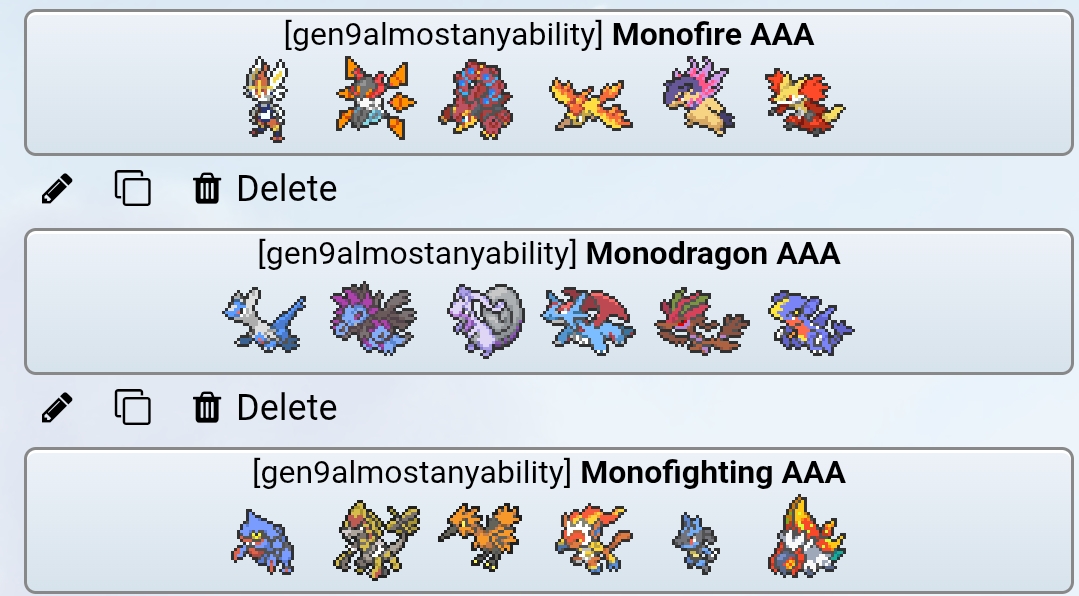Click the Goodra sprite in Monodragon team
The image size is (1079, 596).
[486, 320]
